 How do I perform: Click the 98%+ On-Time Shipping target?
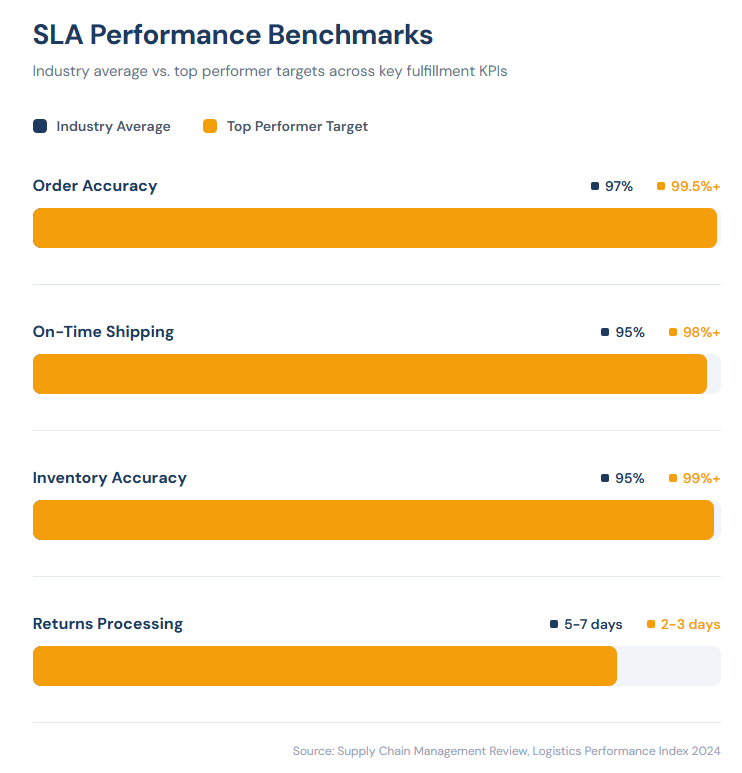click(701, 332)
